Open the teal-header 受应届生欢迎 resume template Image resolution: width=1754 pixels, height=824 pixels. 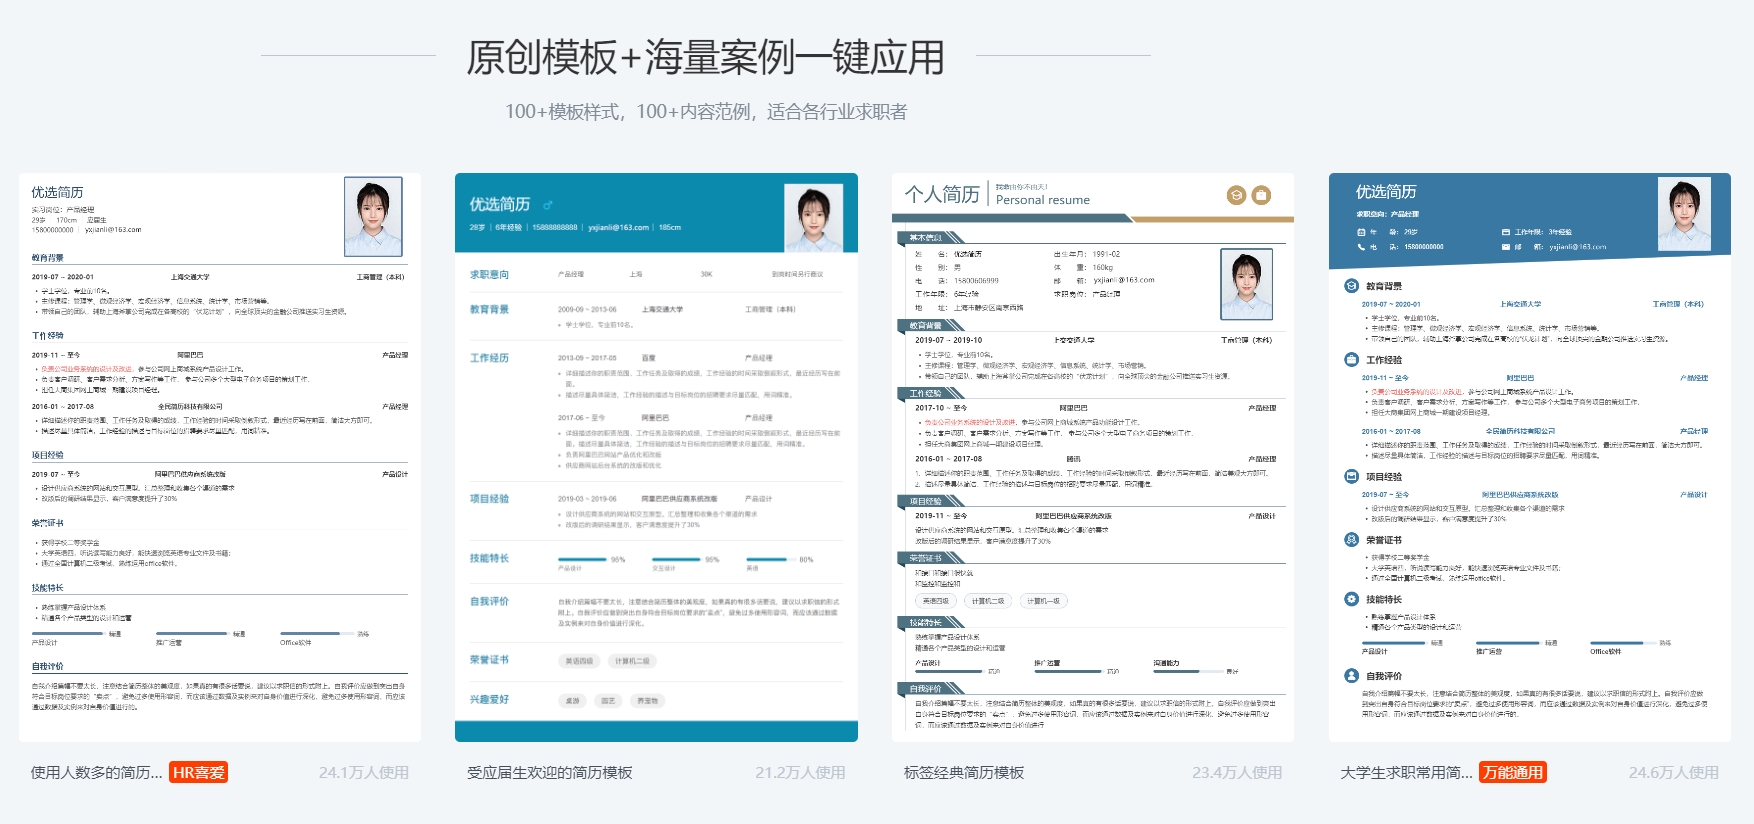pyautogui.click(x=656, y=457)
